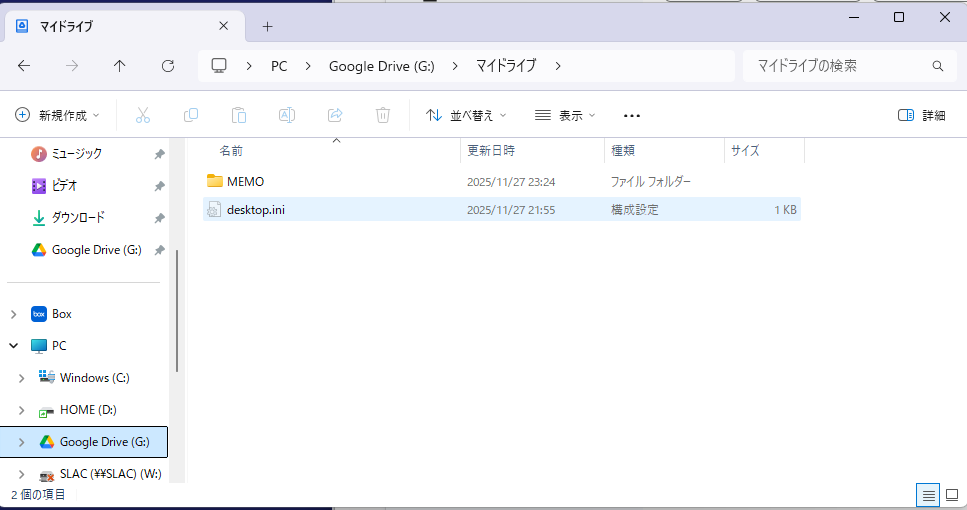Collapse the PC tree node
Screen dimensions: 967x510
point(14,346)
